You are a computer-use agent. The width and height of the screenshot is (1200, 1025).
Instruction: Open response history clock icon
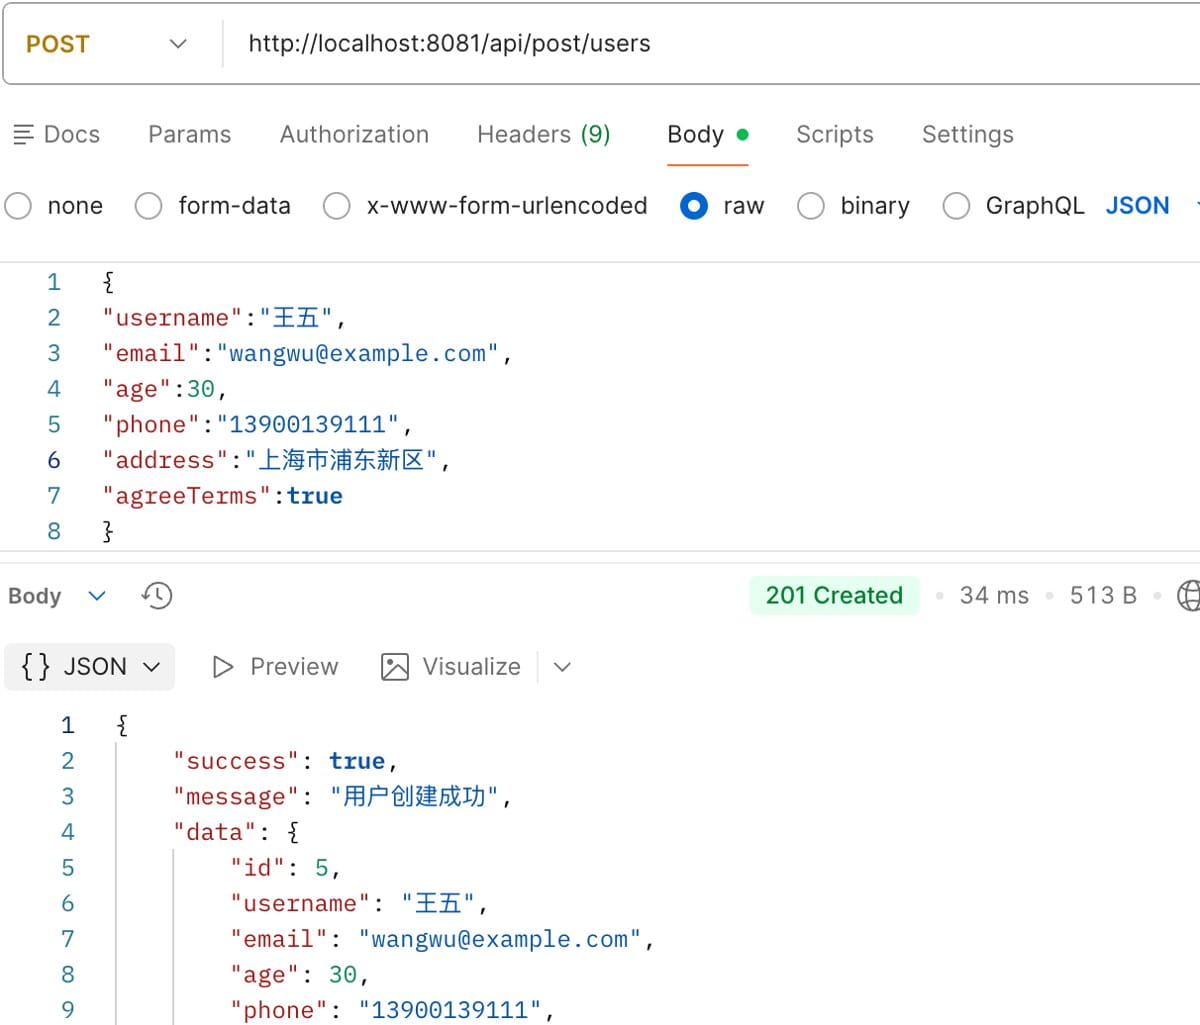(157, 596)
